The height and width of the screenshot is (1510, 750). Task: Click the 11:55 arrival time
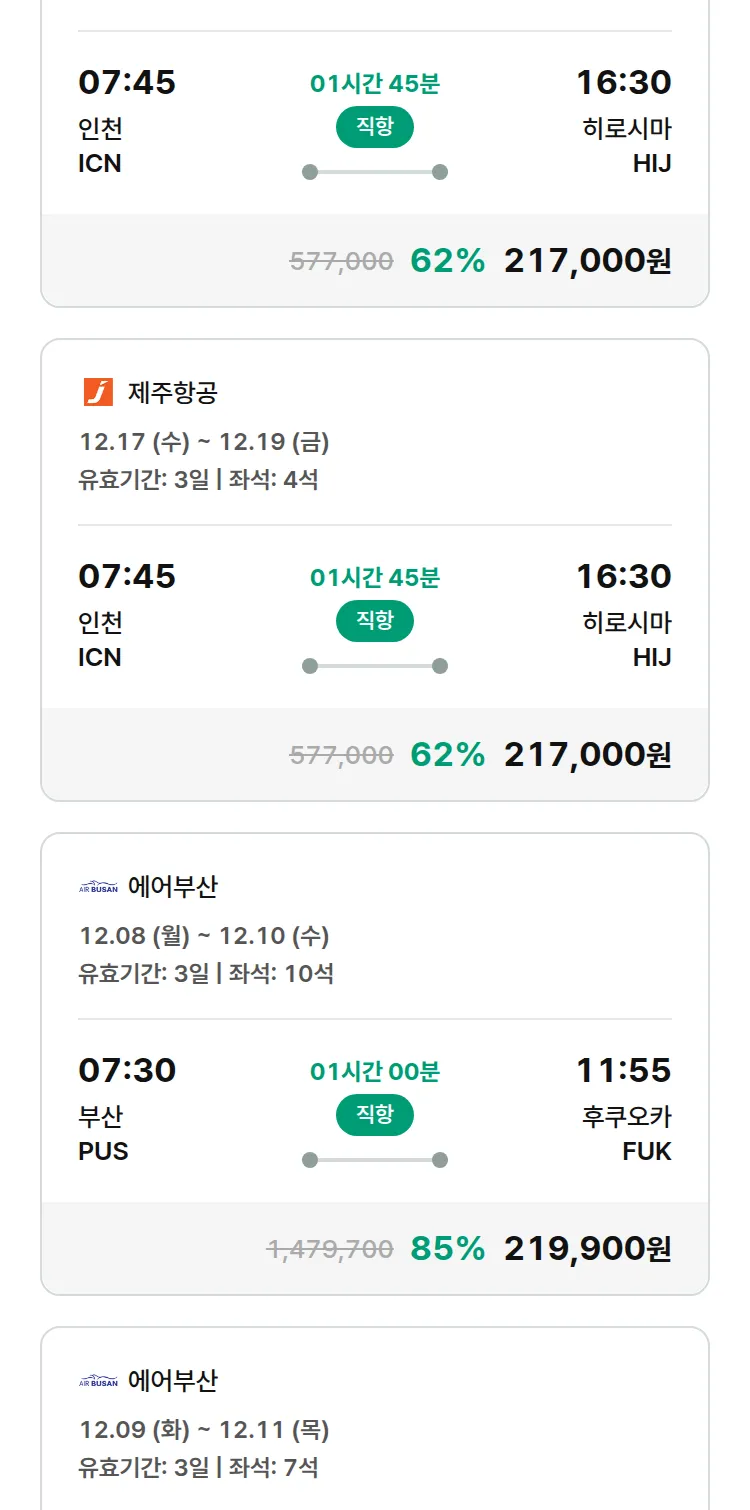[x=623, y=1070]
